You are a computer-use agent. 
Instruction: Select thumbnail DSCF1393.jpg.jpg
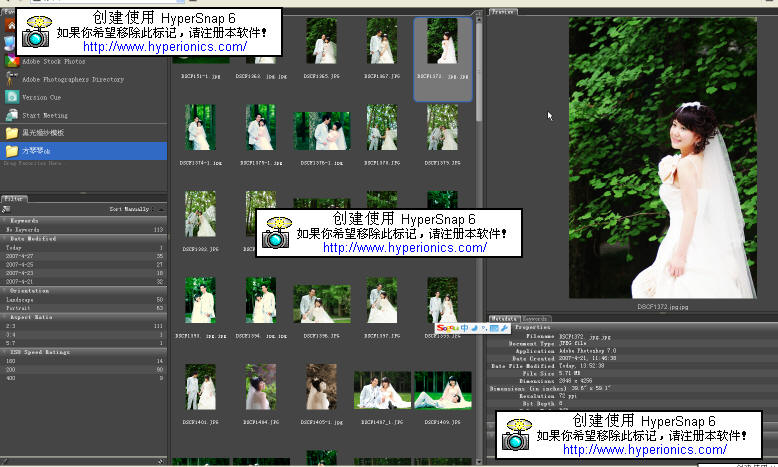point(200,300)
